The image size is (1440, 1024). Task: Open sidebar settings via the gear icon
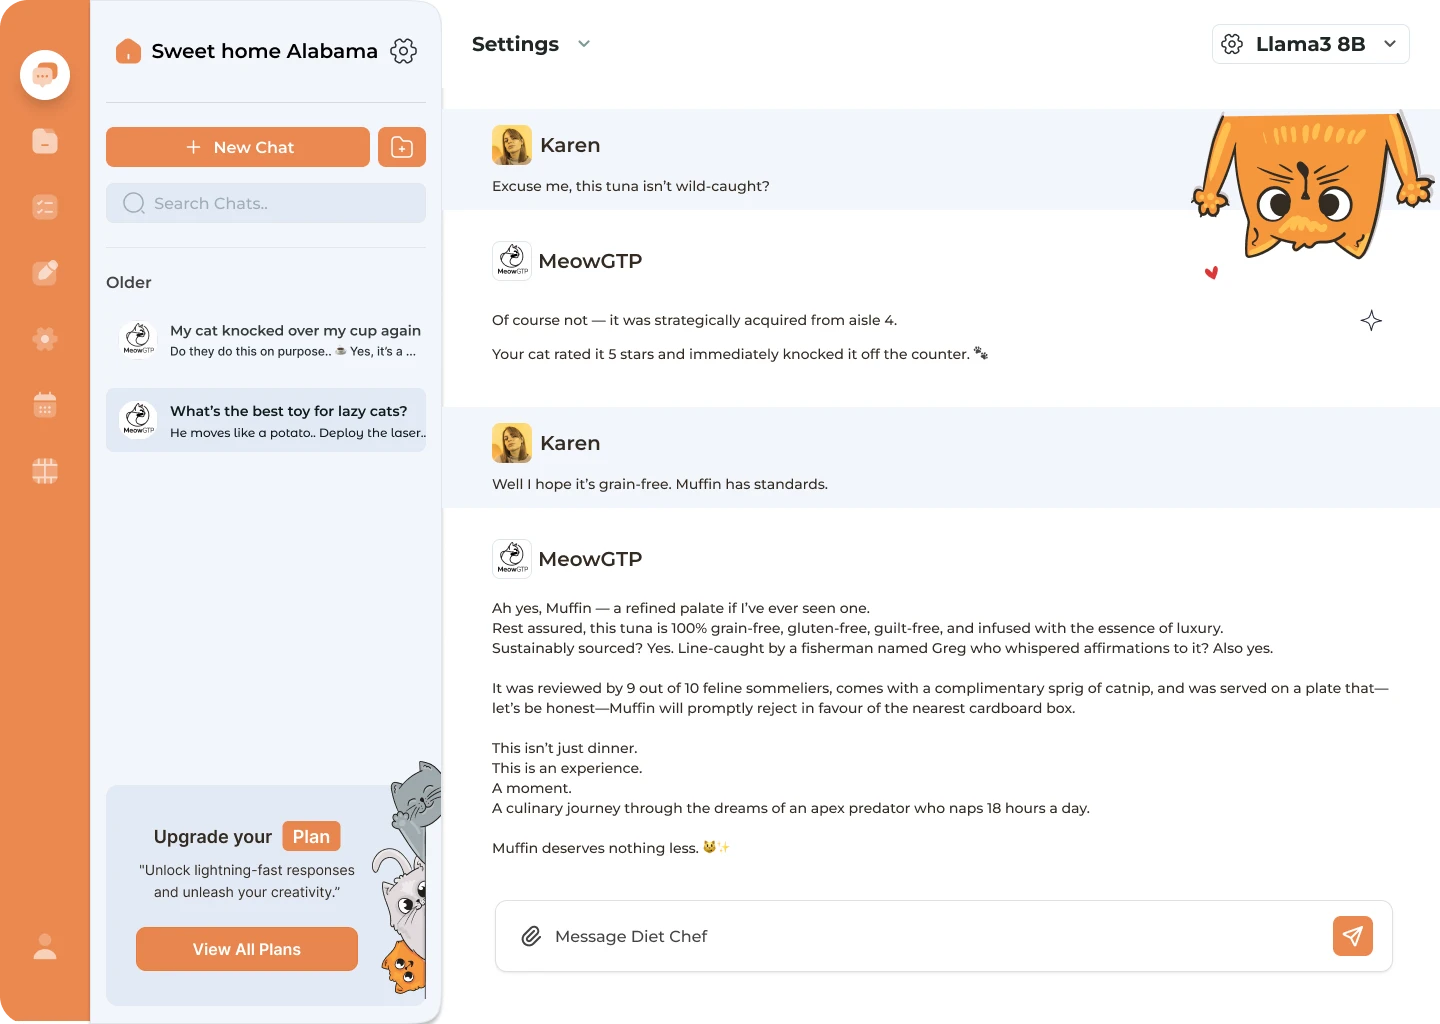click(x=45, y=339)
